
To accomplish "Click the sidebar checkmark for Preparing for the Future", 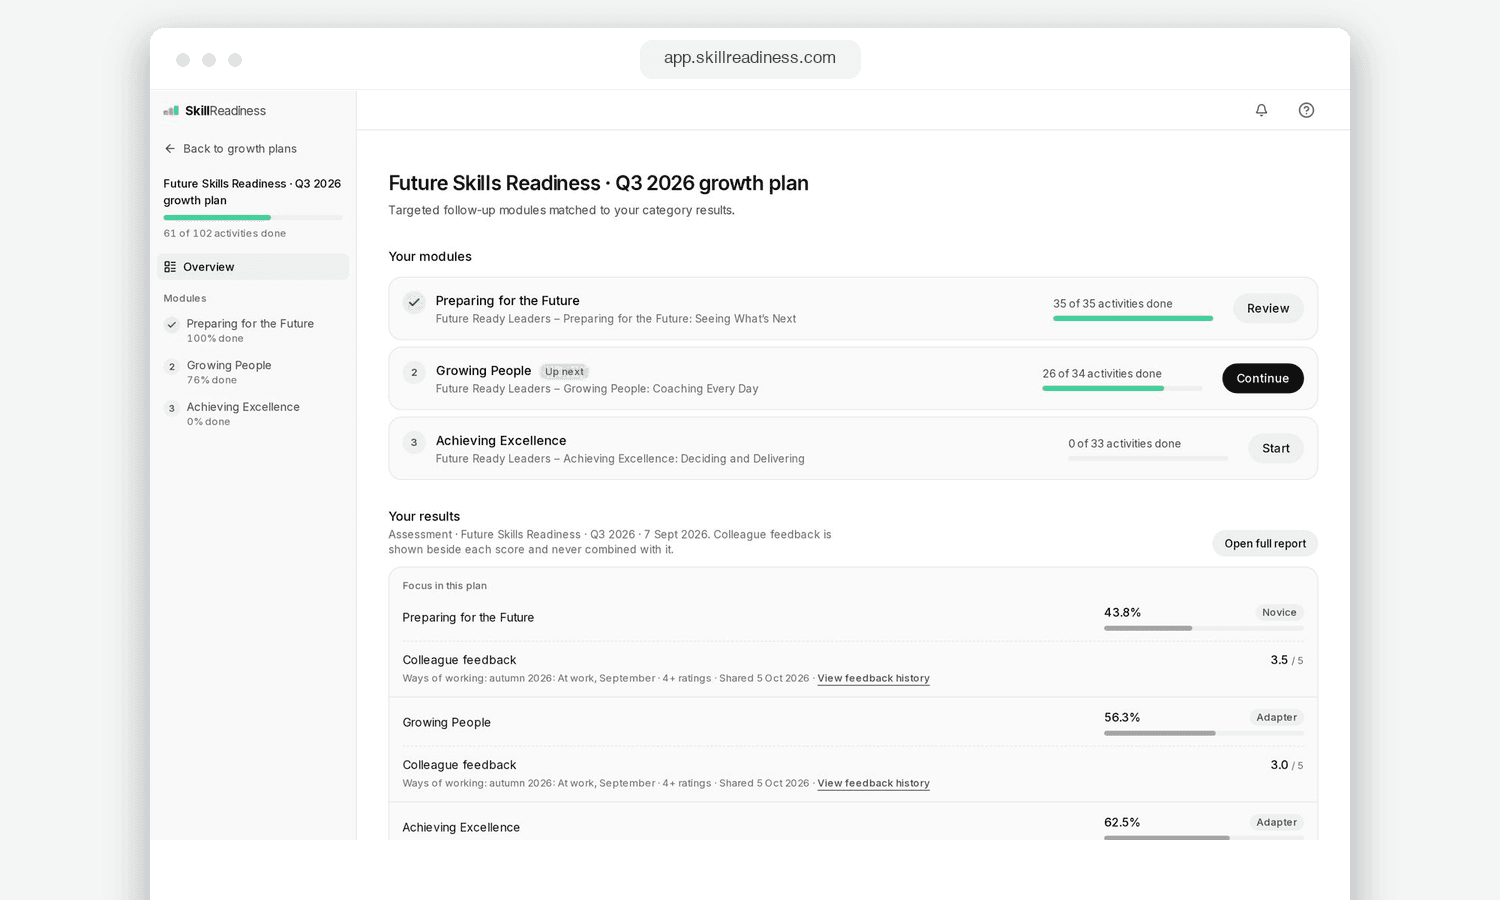I will (x=172, y=324).
